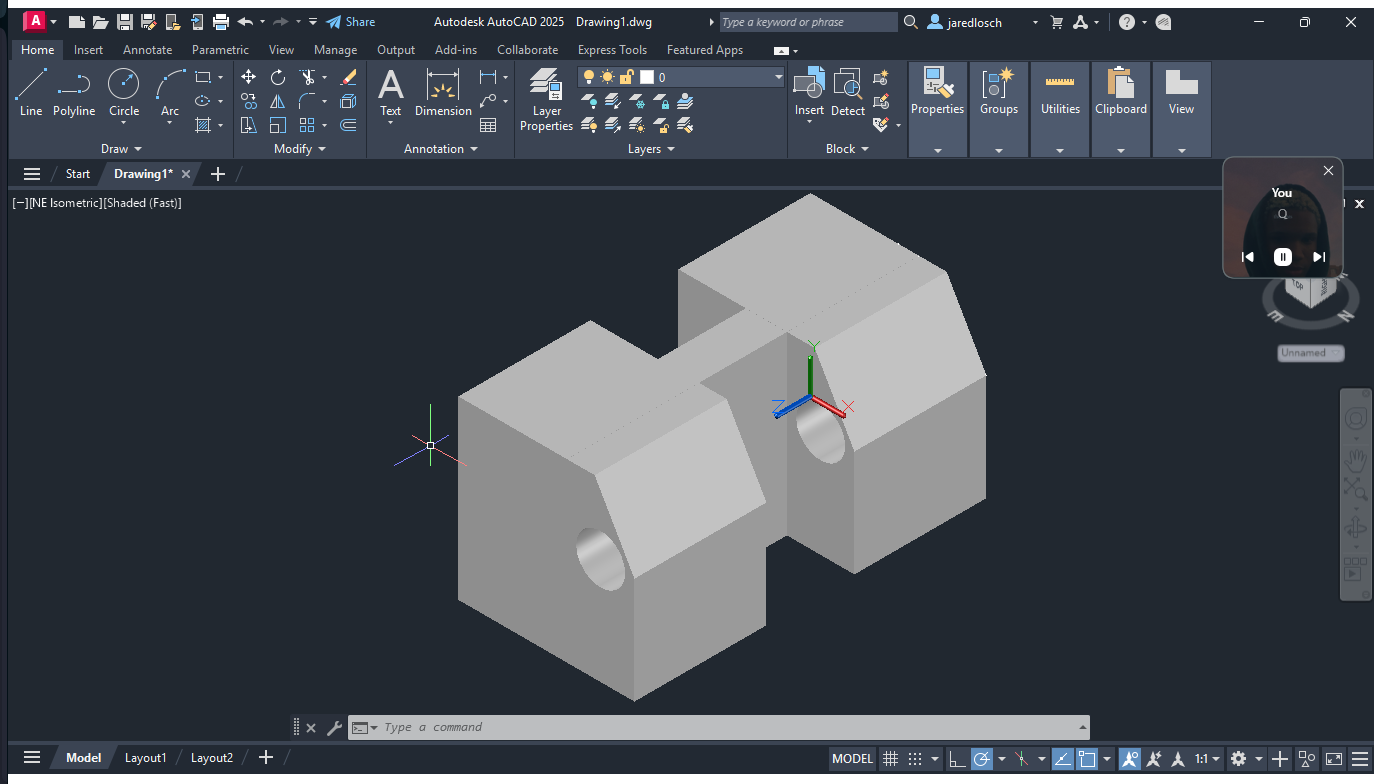Switch to the Annotate ribbon tab
Image resolution: width=1382 pixels, height=784 pixels.
(x=147, y=50)
